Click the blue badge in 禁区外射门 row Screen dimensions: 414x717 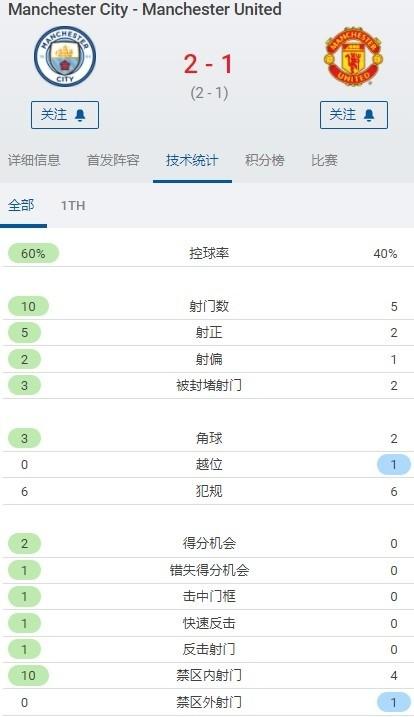point(393,702)
